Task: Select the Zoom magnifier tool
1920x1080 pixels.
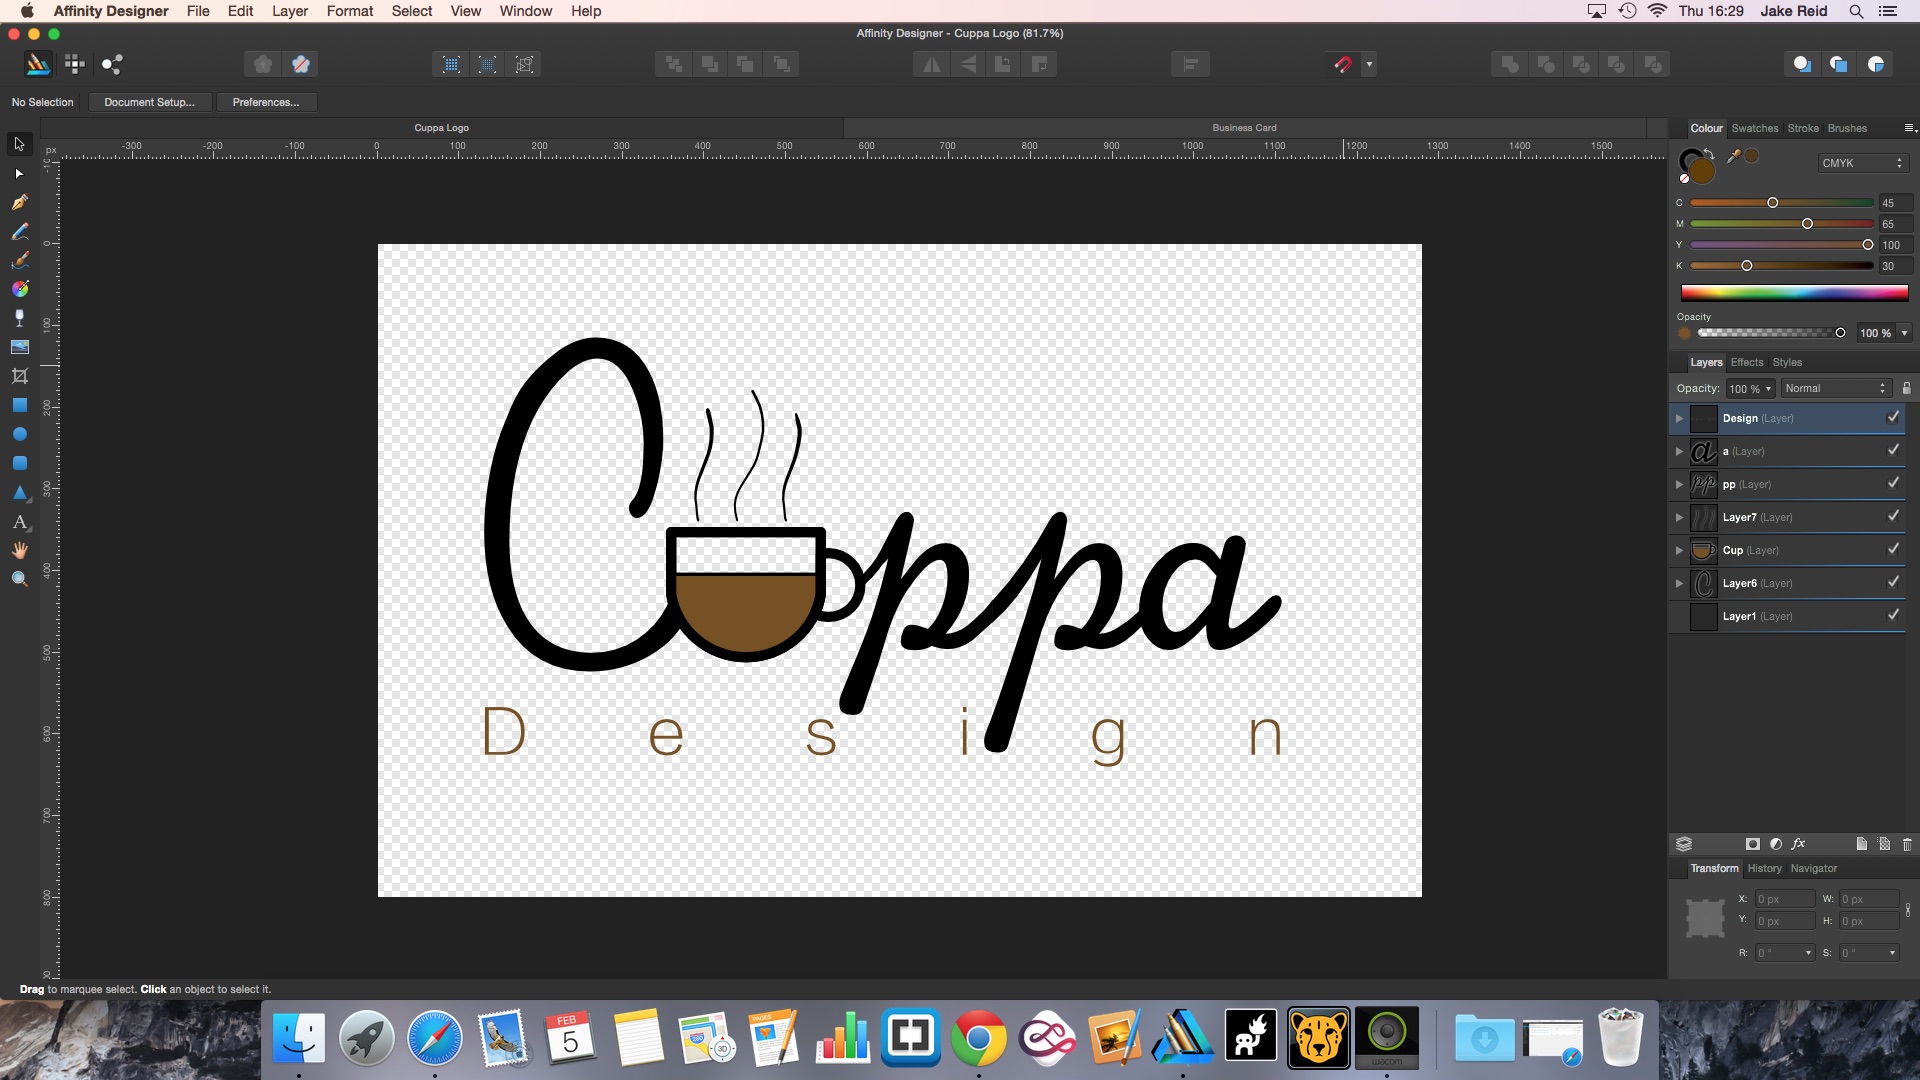Action: 19,579
